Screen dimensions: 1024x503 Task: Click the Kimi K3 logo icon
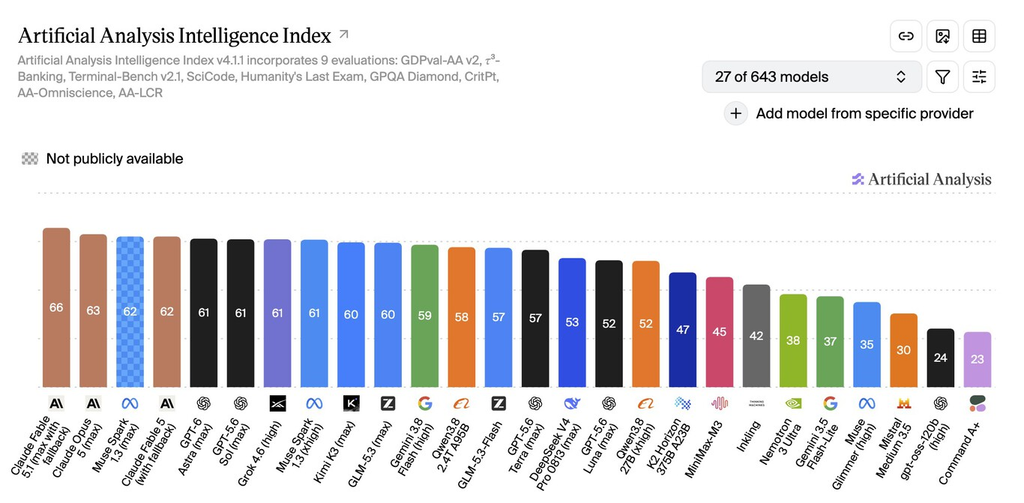point(351,404)
